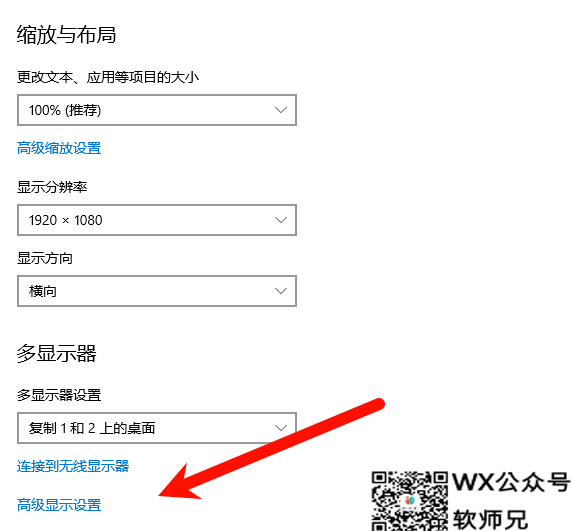Click the 多显示器设置 label
Screen dimensions: 571x531
pos(59,395)
